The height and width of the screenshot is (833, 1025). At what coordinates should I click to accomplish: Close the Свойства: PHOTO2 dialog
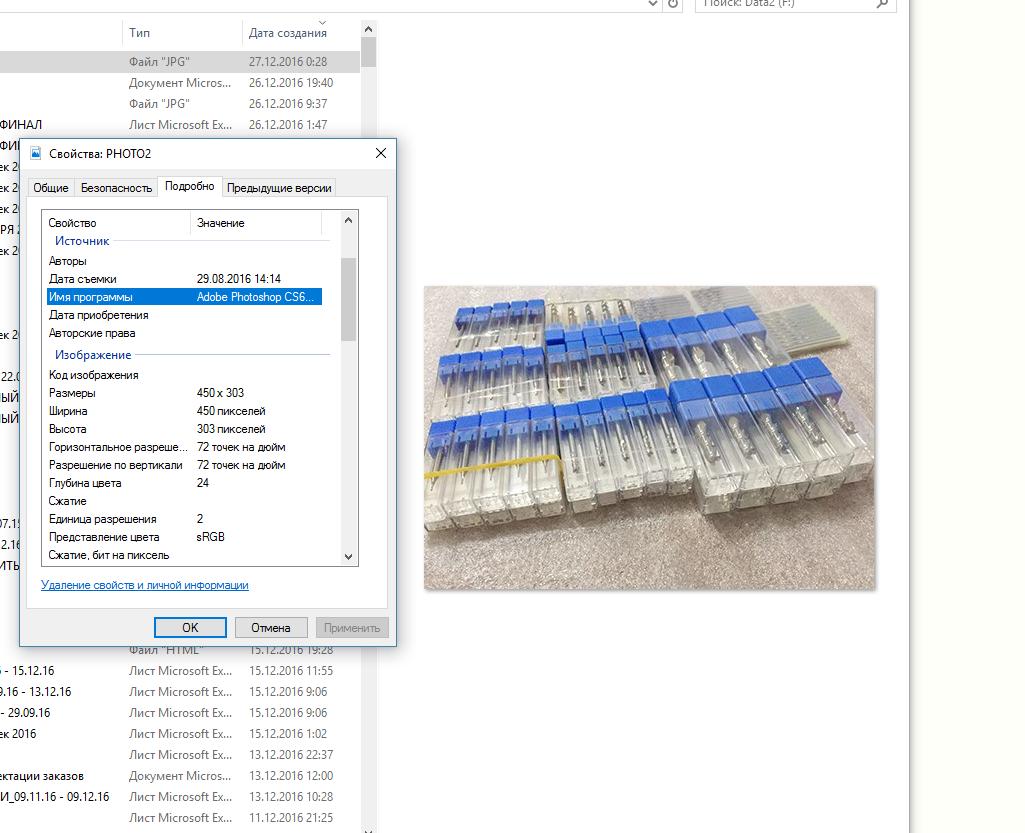coord(381,153)
